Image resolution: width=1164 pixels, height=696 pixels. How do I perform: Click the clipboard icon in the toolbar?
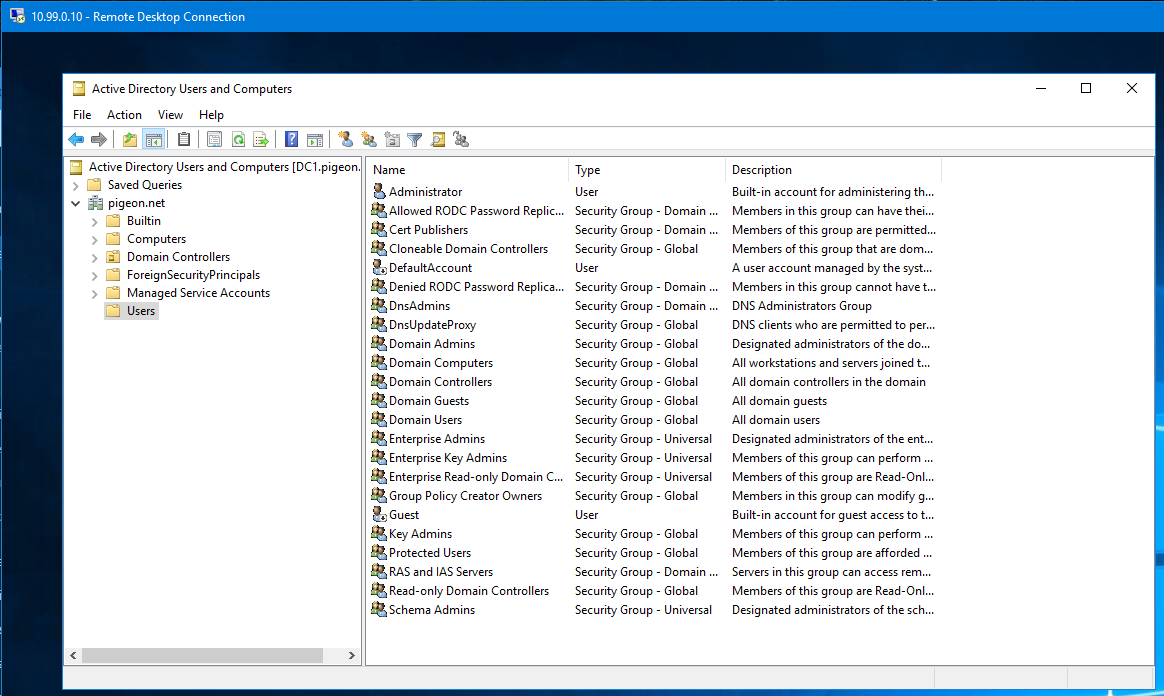point(183,139)
